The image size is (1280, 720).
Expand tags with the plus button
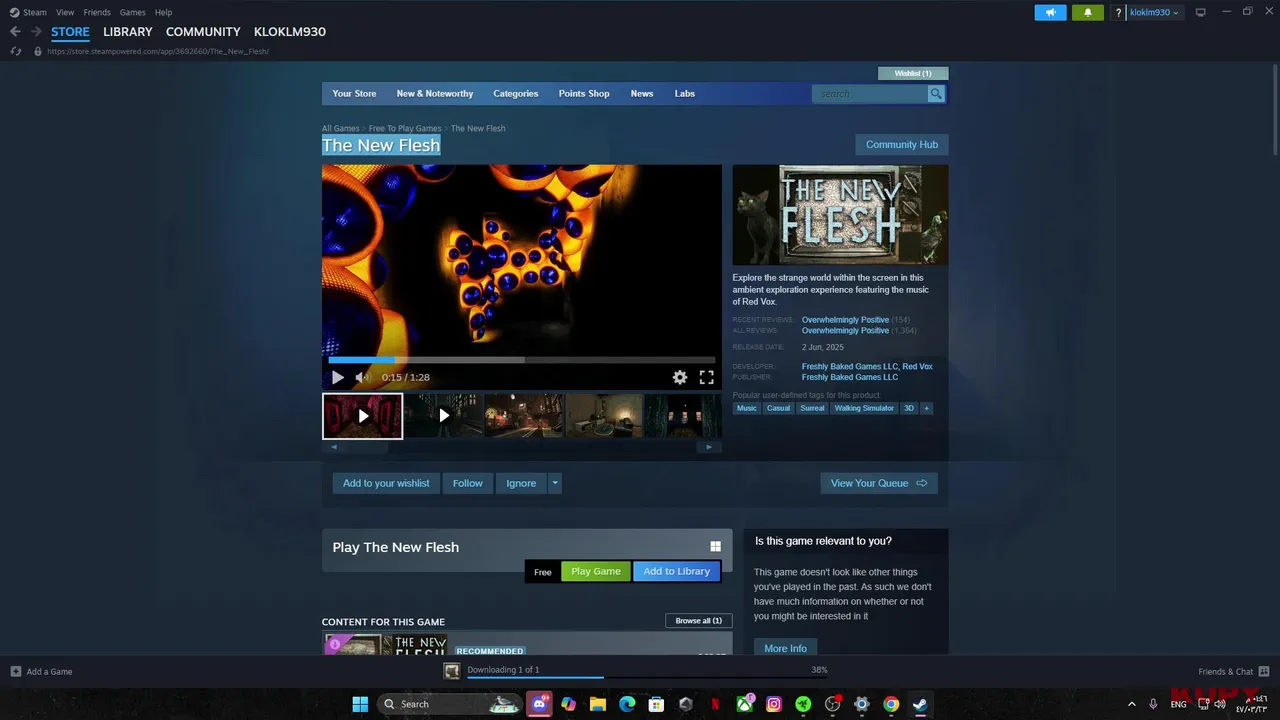click(927, 408)
